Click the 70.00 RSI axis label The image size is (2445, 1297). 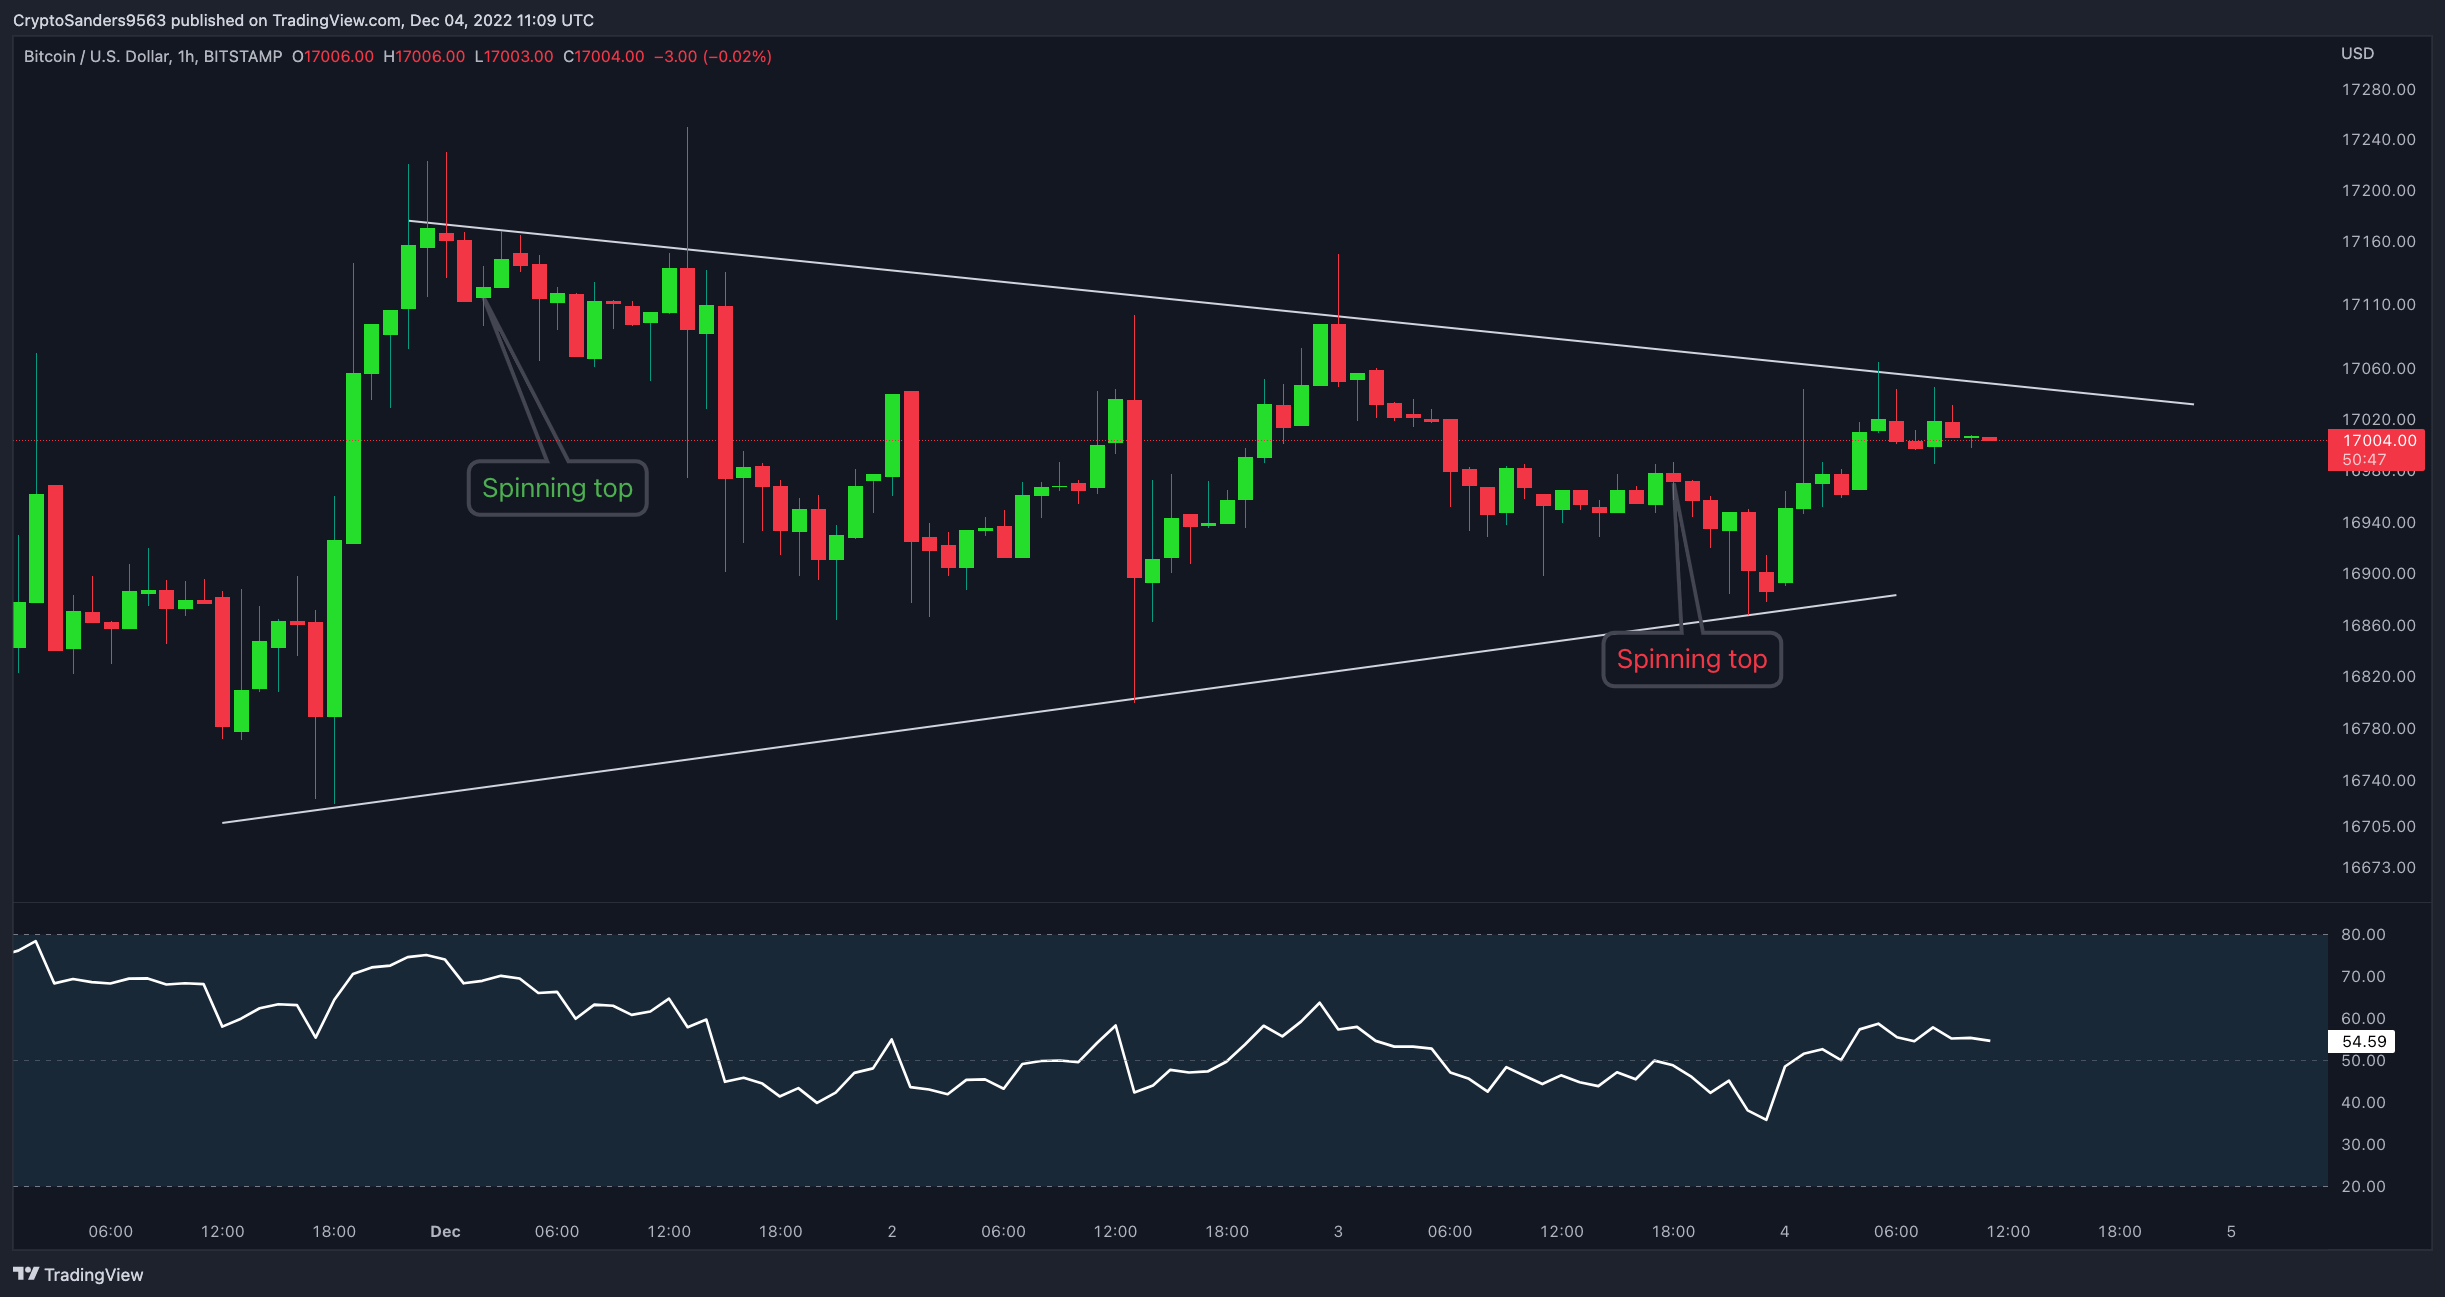pyautogui.click(x=2363, y=976)
